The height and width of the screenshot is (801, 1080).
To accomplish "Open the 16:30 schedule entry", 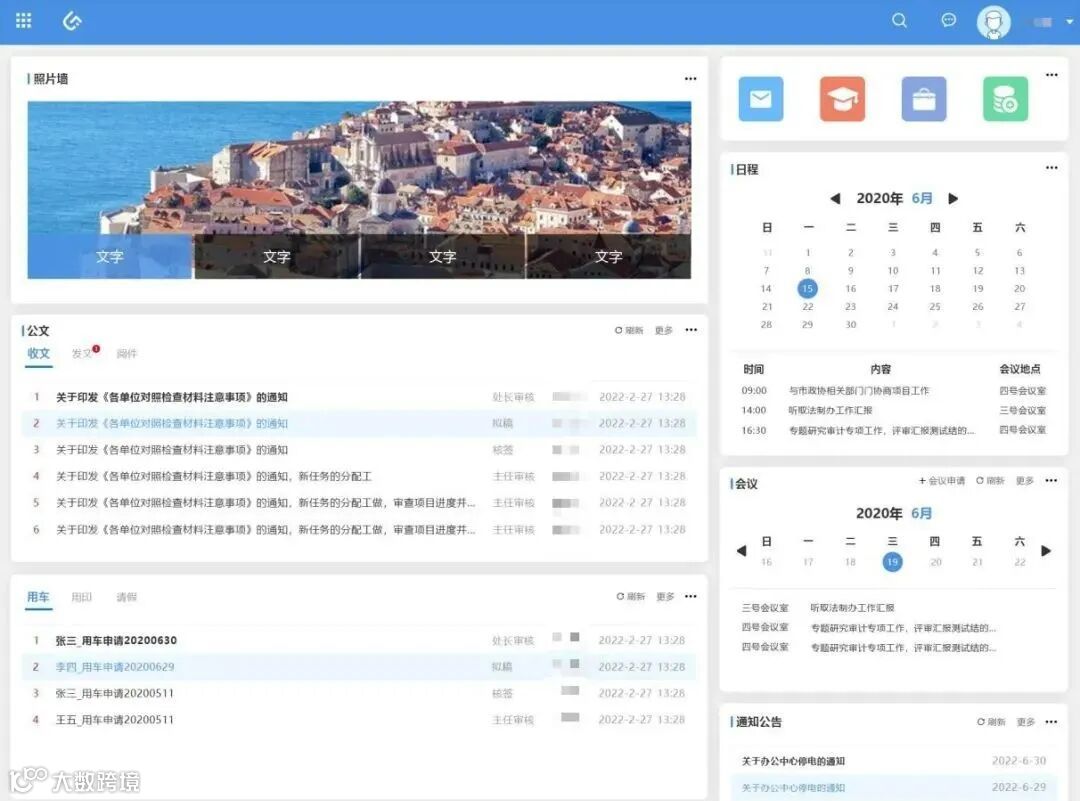I will click(x=893, y=430).
